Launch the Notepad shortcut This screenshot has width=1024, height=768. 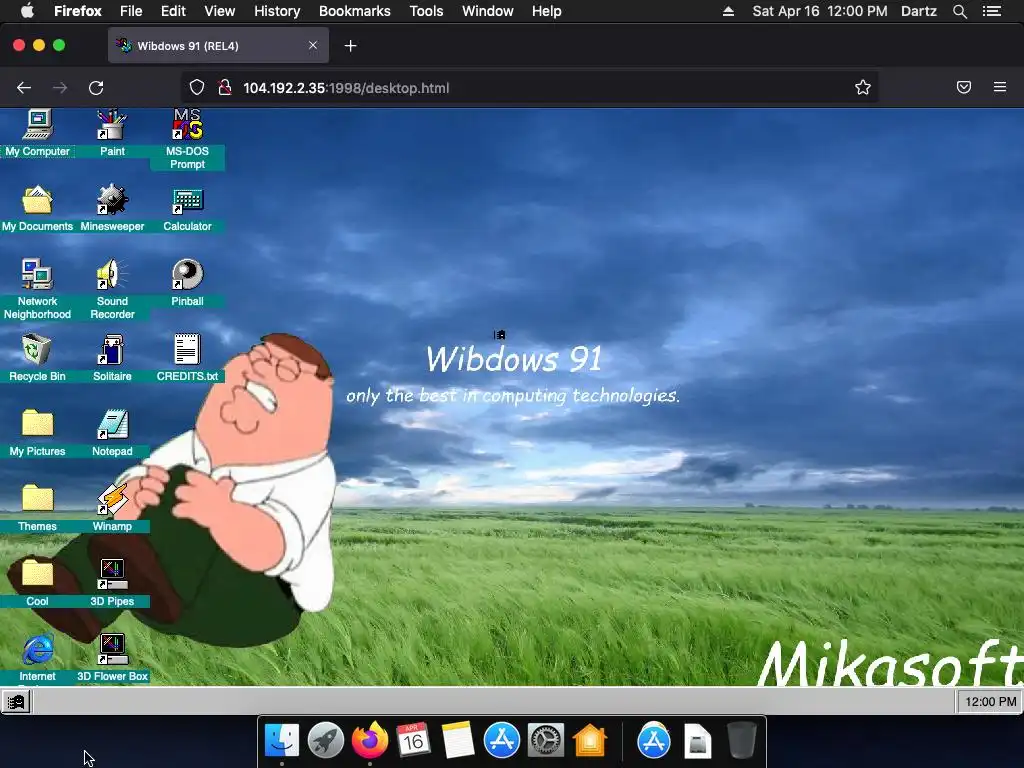[x=112, y=433]
